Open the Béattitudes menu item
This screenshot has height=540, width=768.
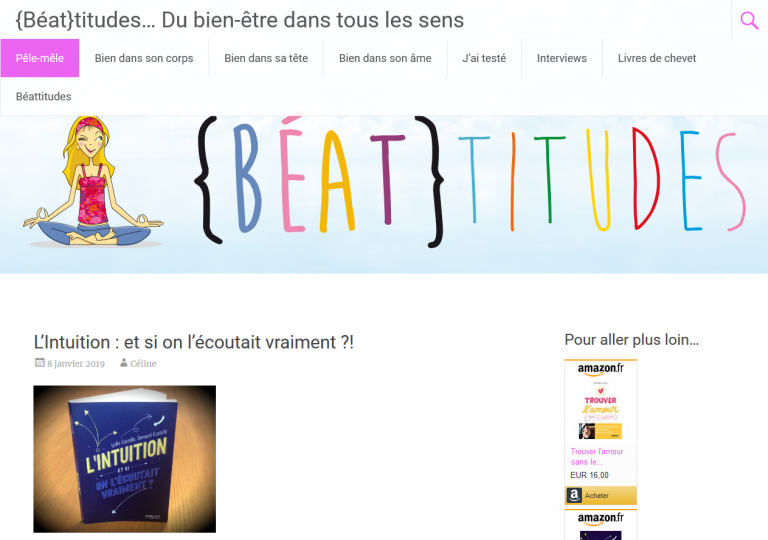pos(44,97)
